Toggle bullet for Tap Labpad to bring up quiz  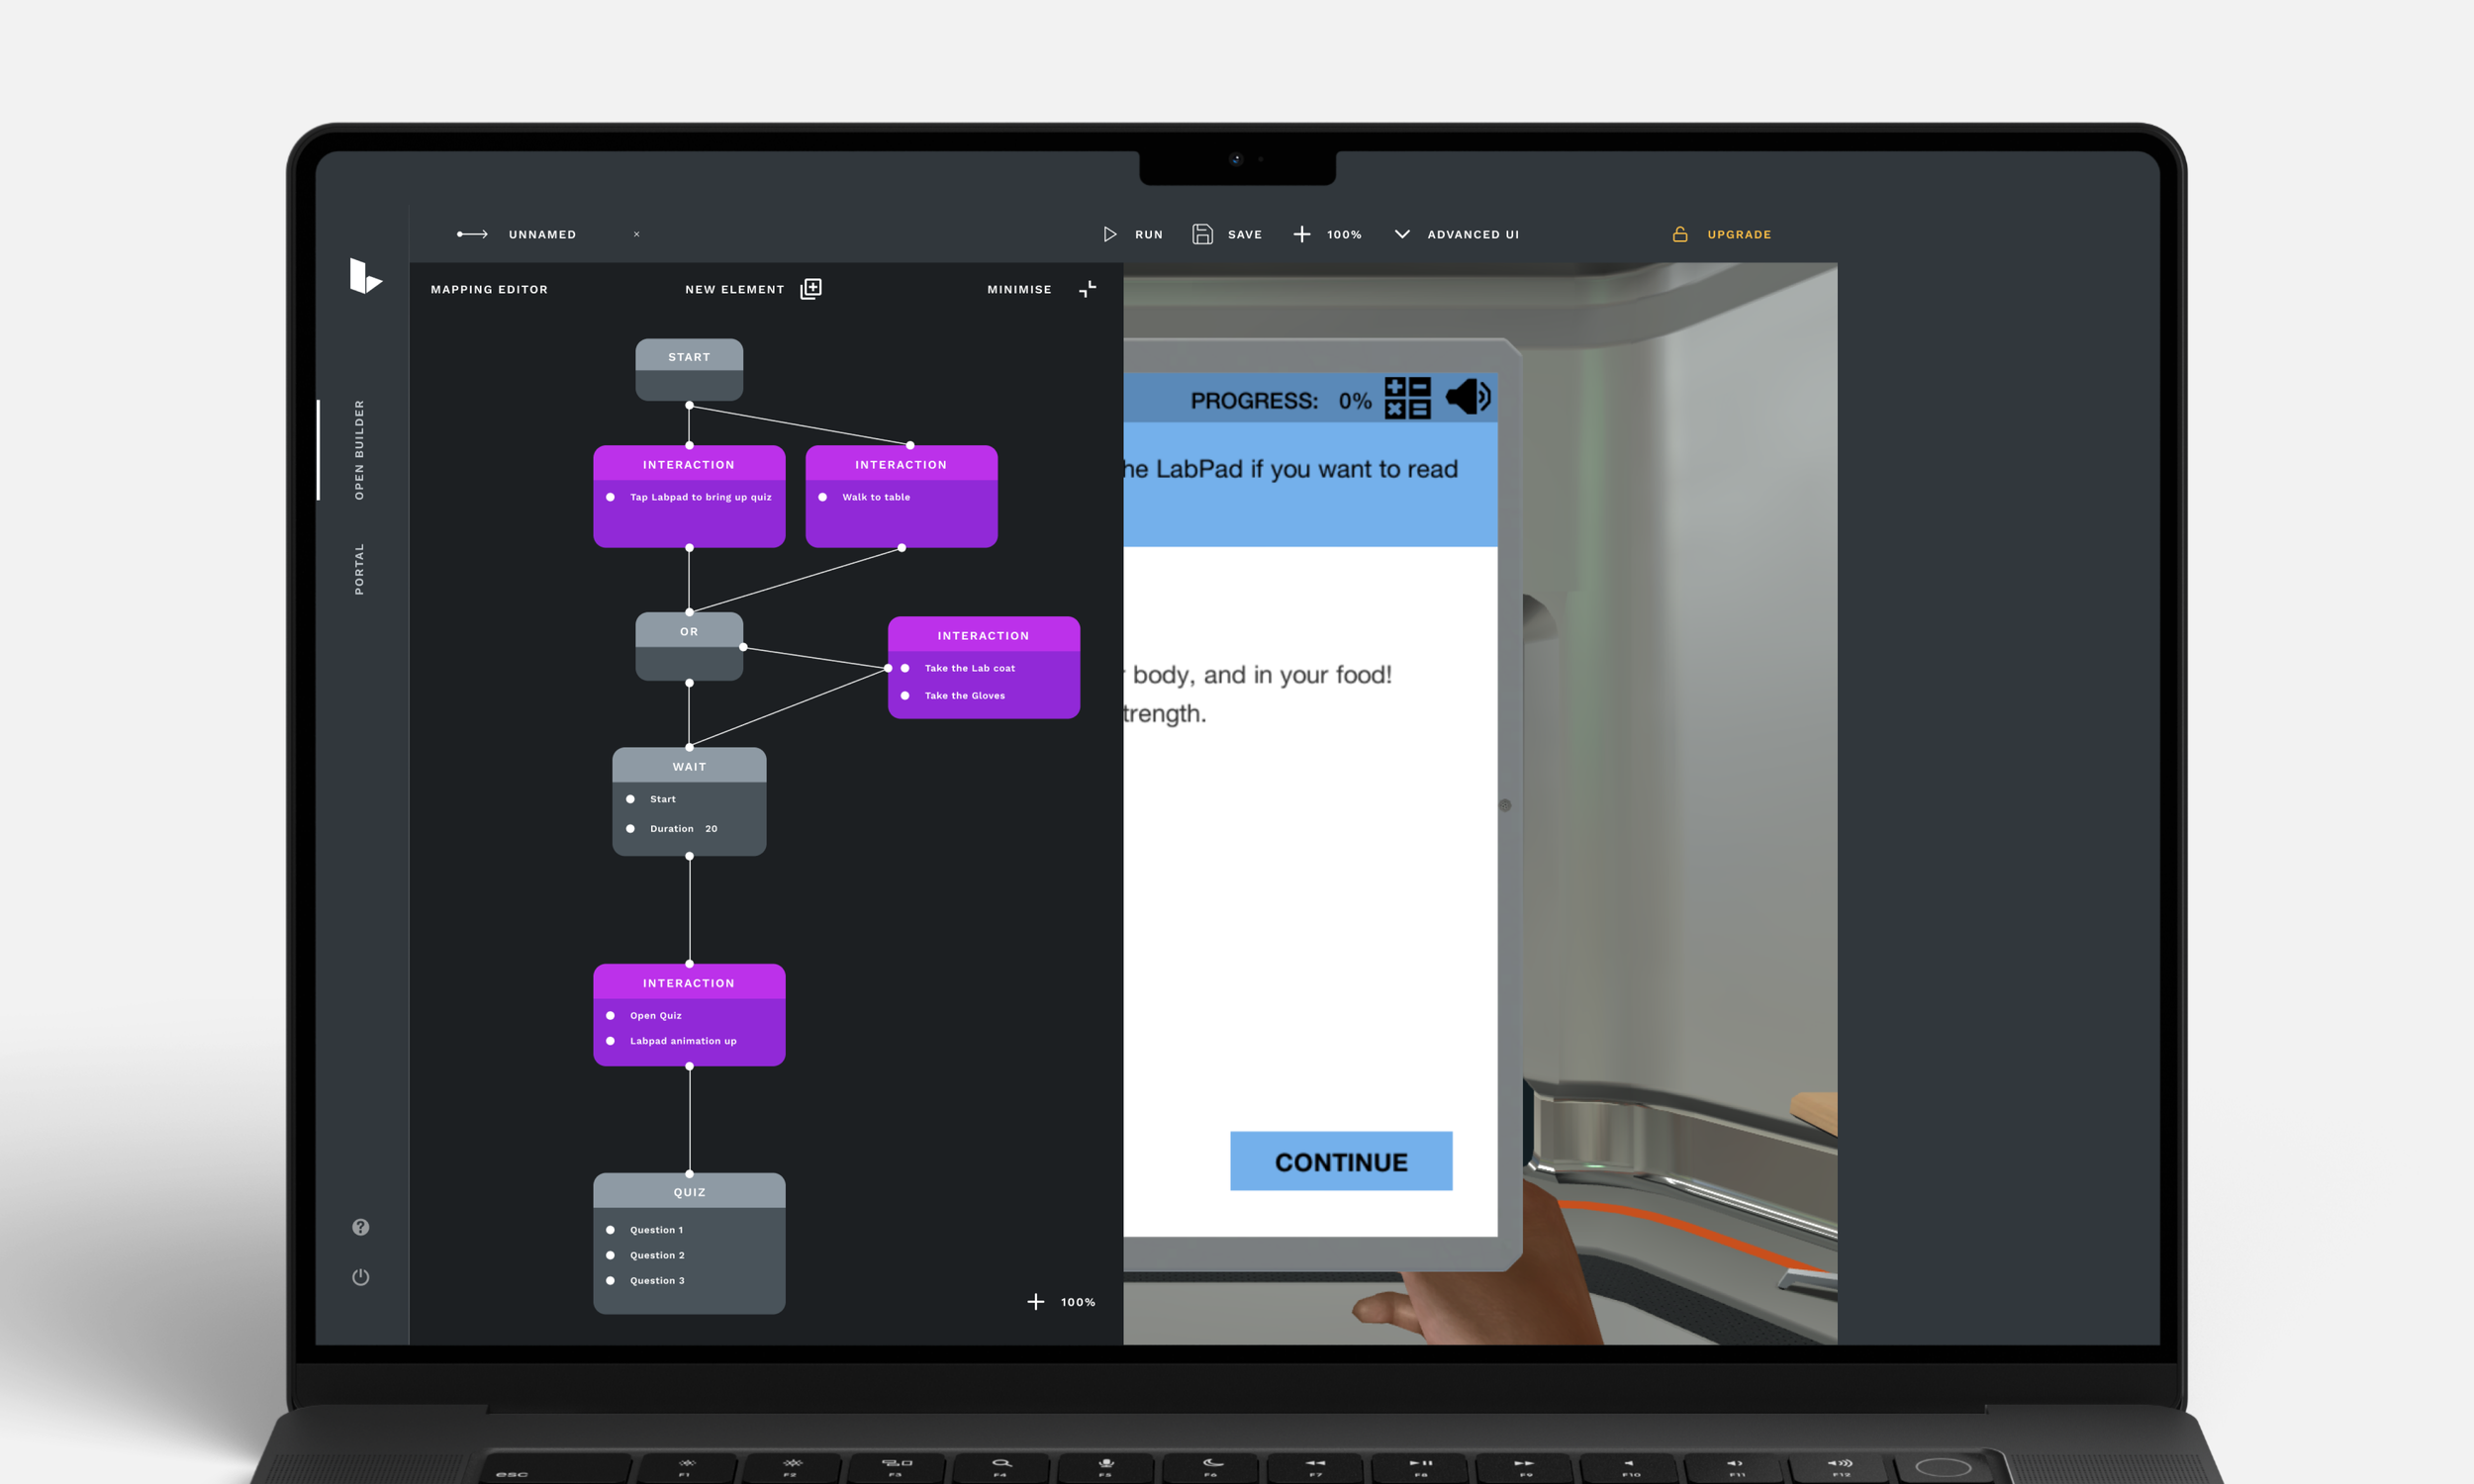610,497
